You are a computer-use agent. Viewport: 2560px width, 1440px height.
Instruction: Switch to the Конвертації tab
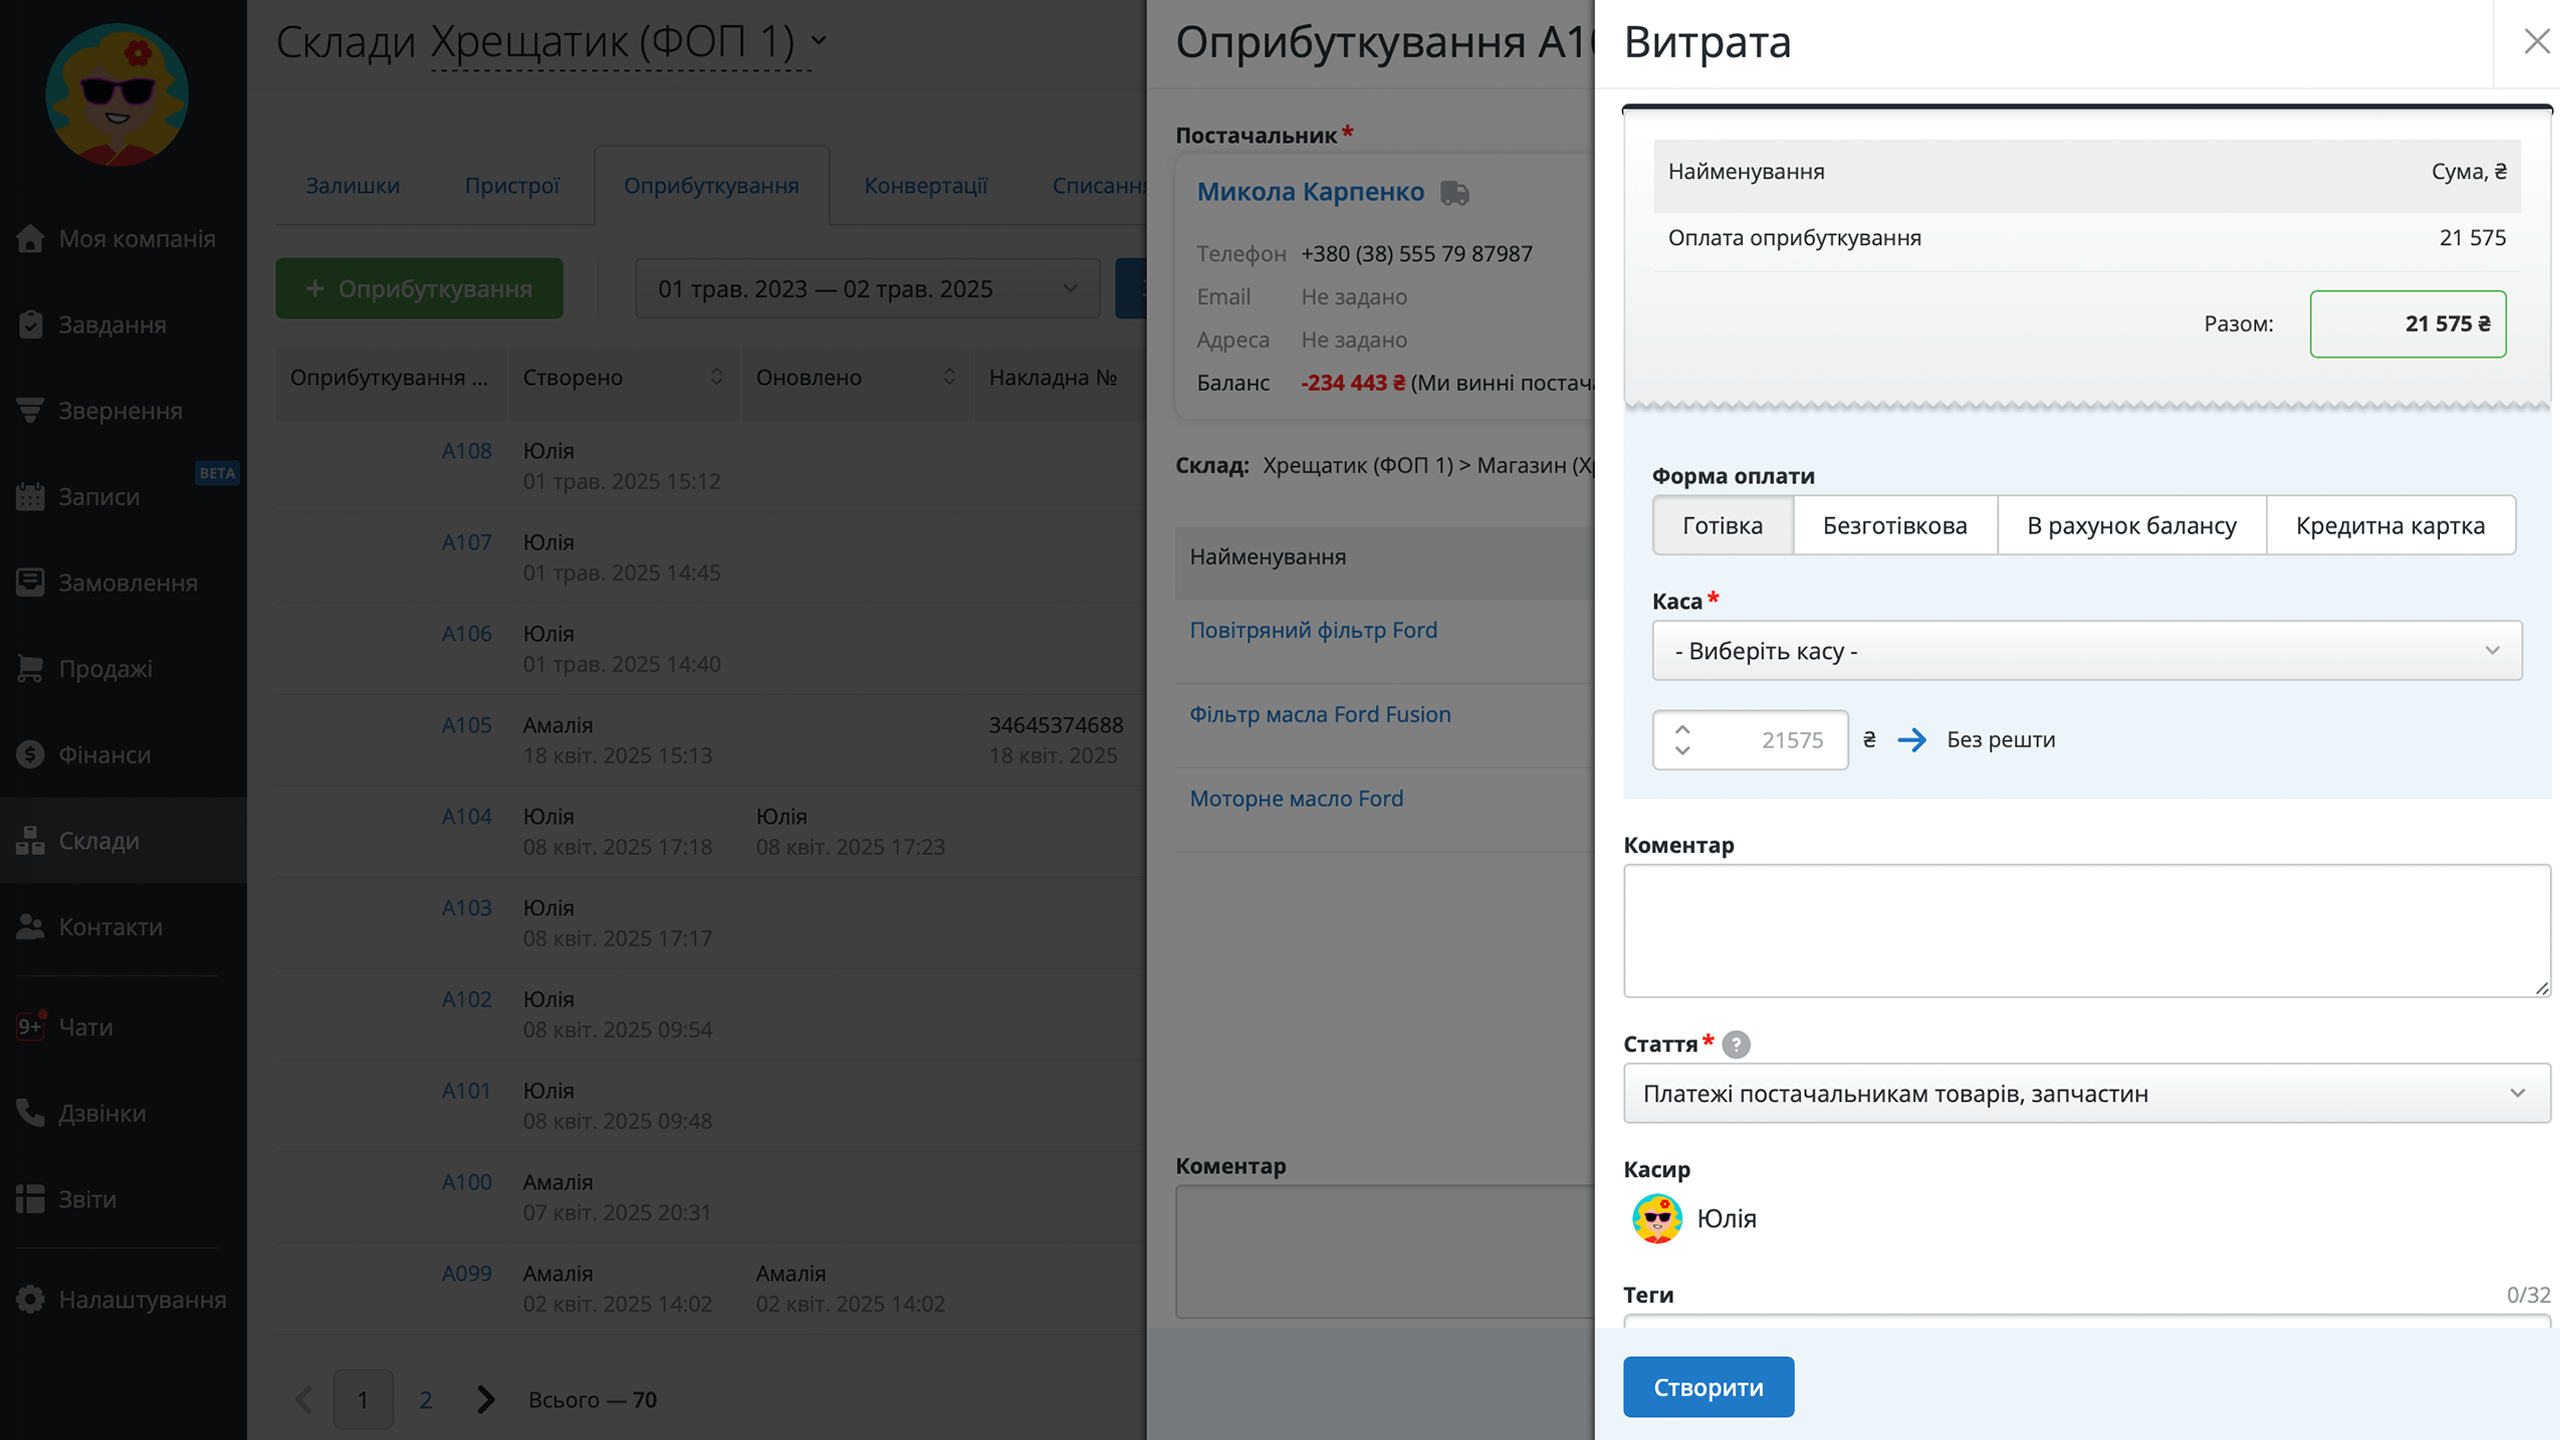[925, 185]
